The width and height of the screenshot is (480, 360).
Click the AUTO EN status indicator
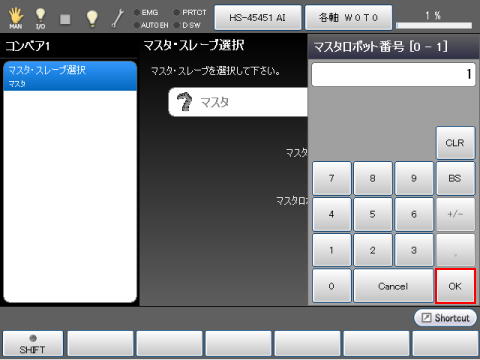coord(151,25)
